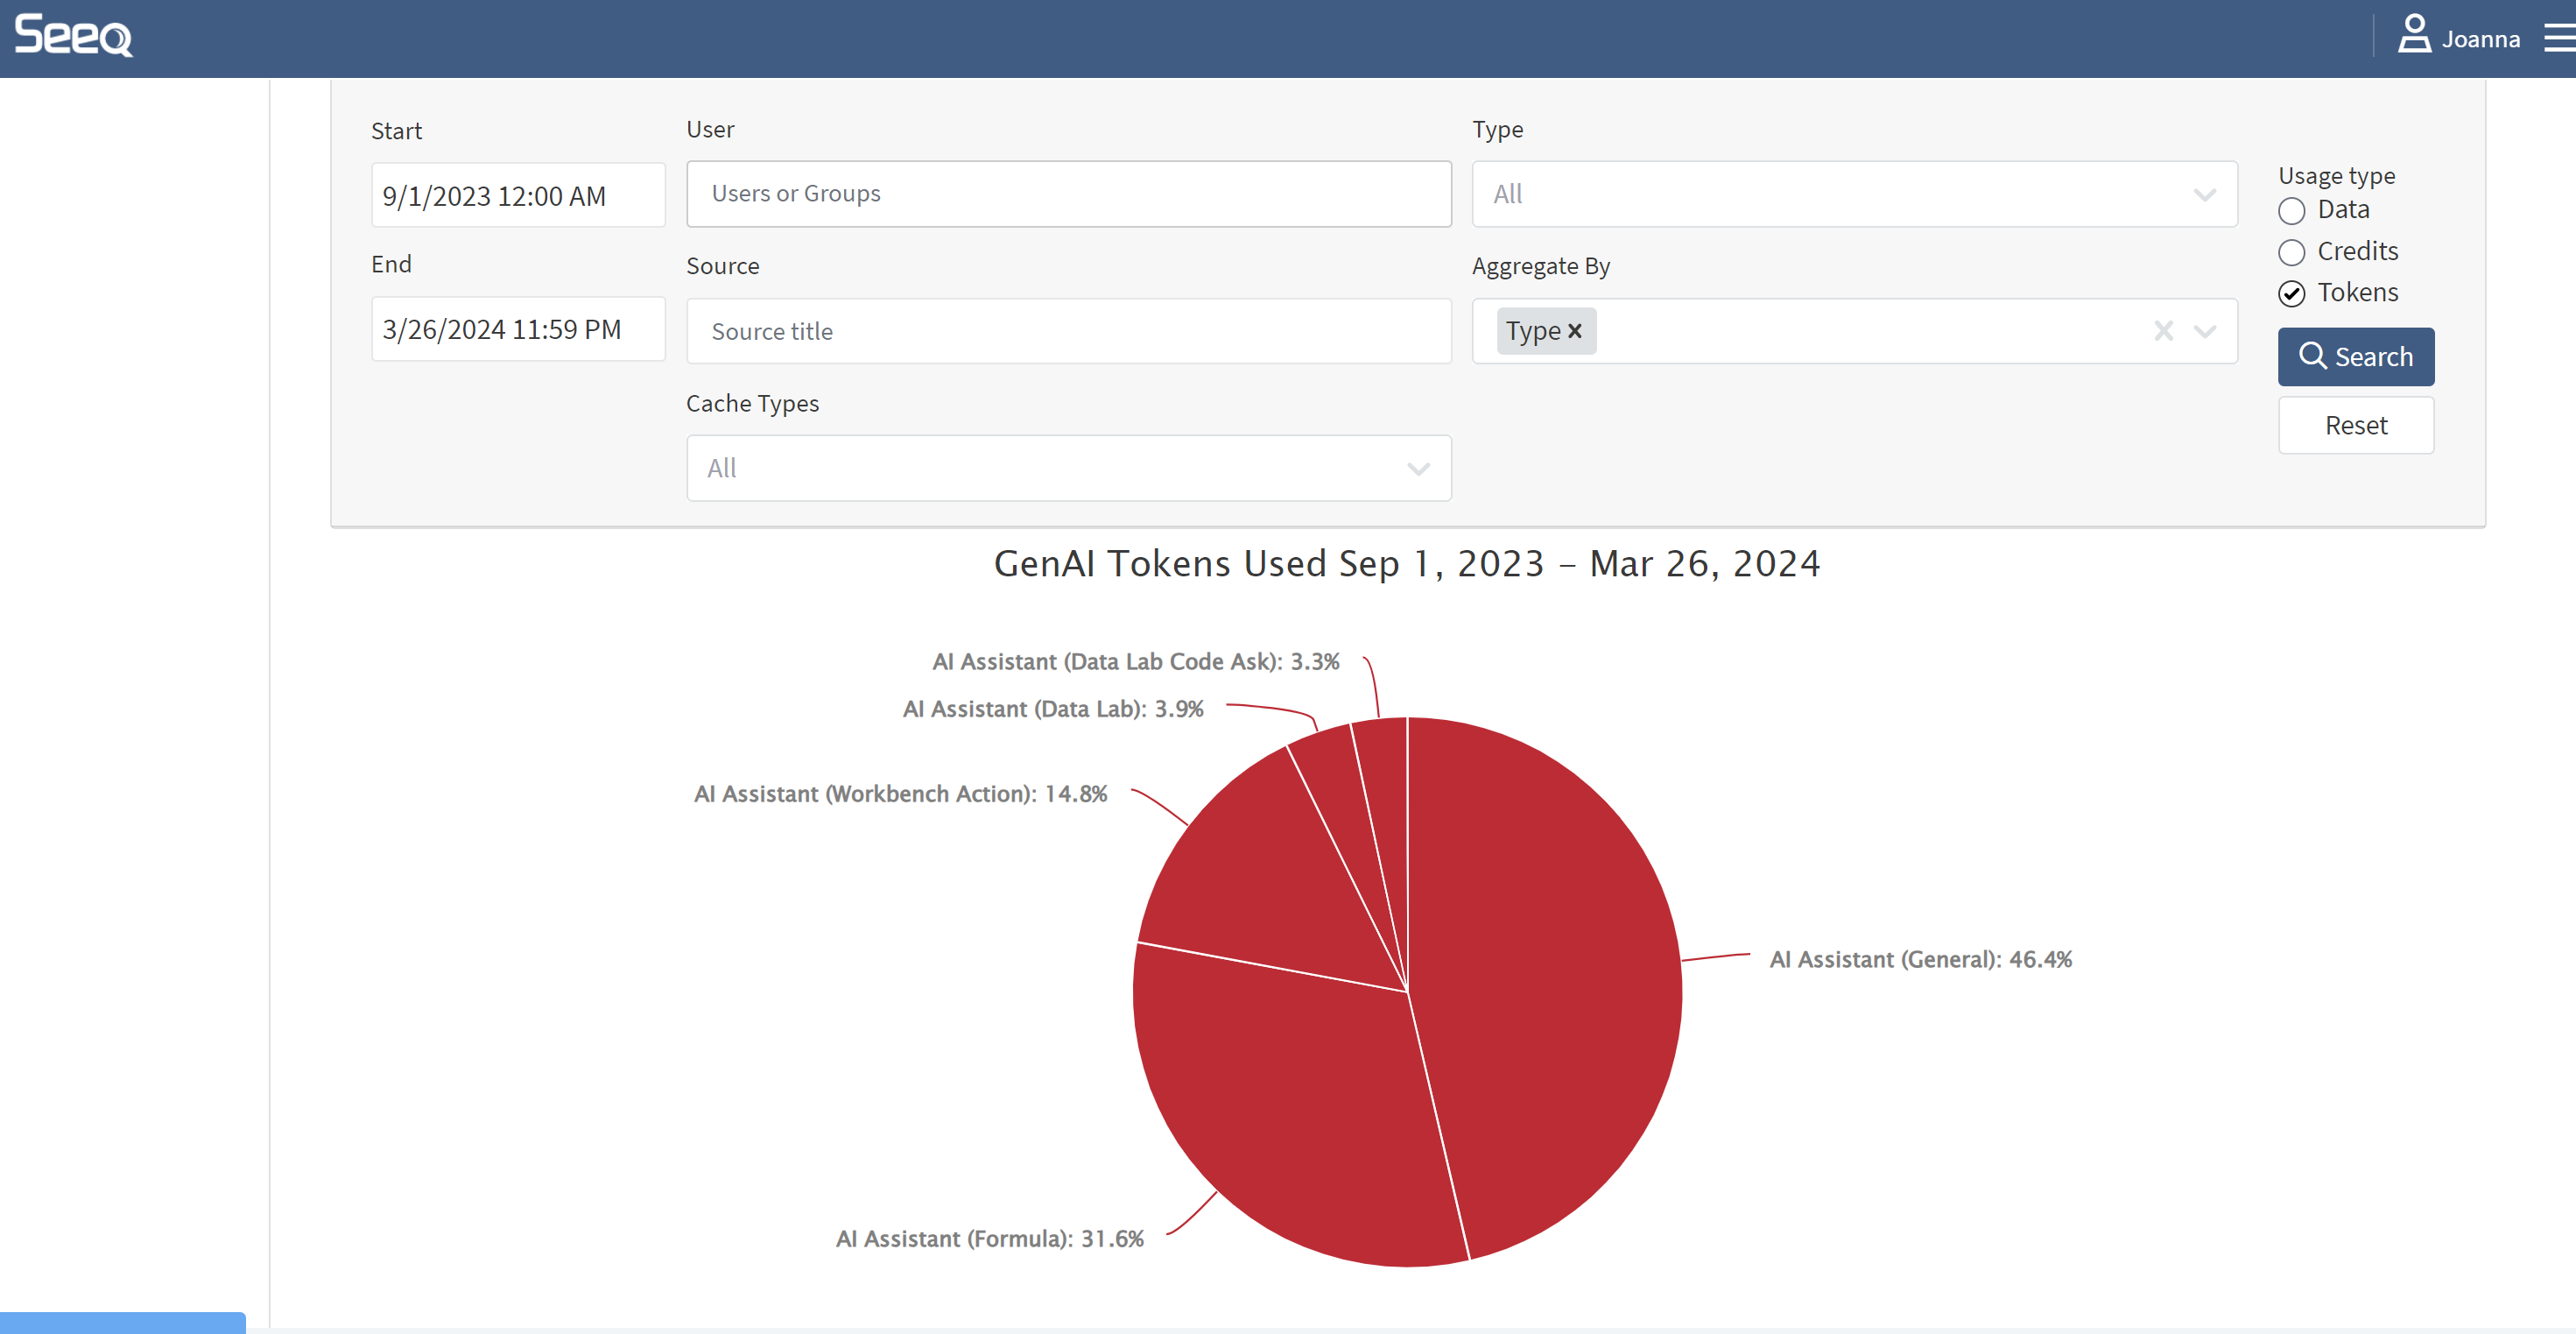
Task: Click the Source title input
Action: point(1068,331)
